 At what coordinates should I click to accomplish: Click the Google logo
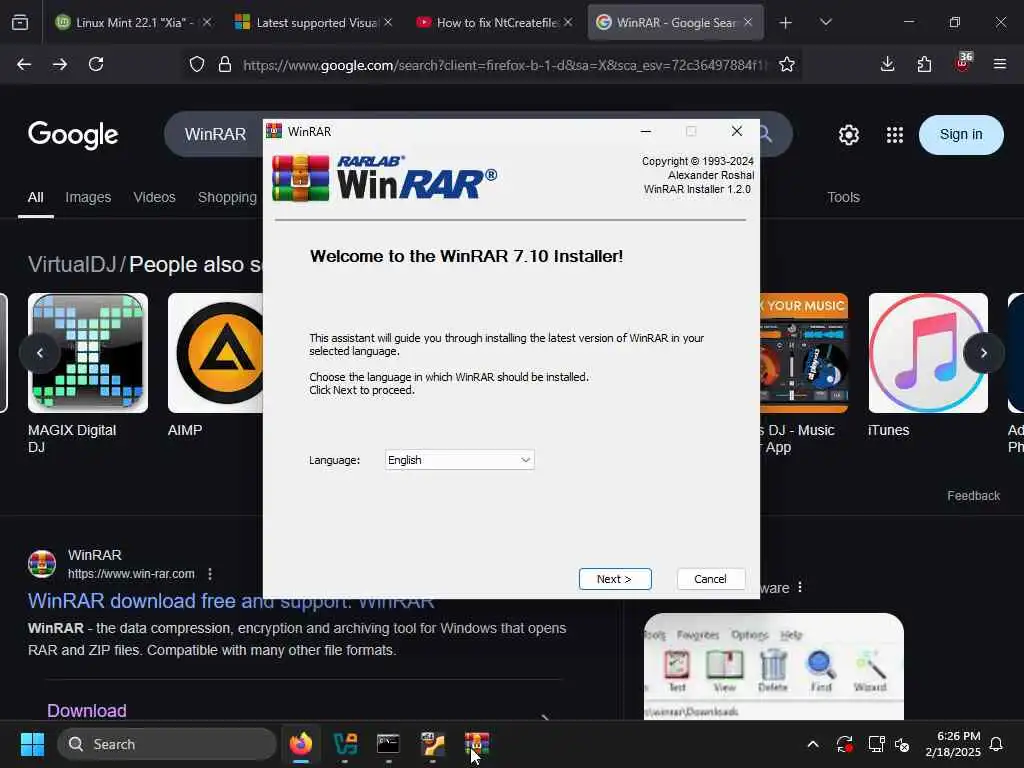[73, 135]
